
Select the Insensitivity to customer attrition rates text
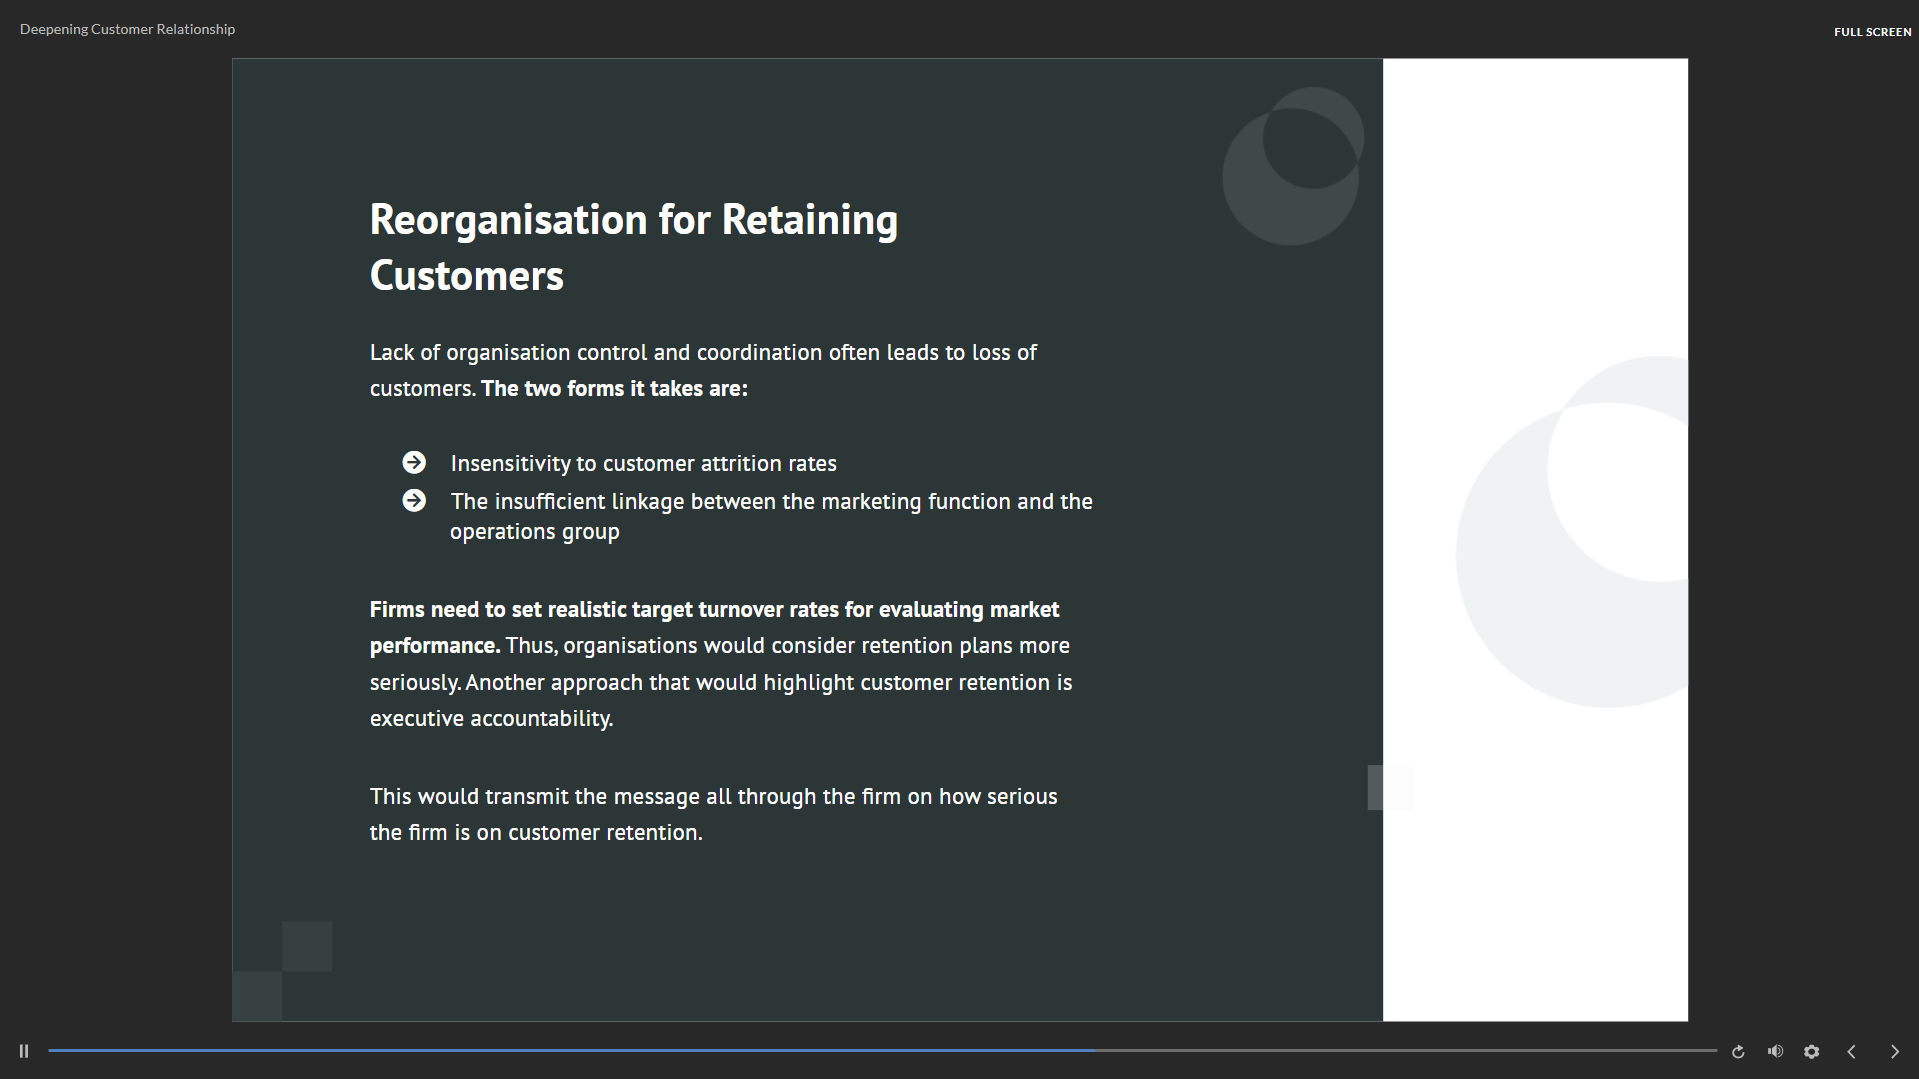pos(643,464)
